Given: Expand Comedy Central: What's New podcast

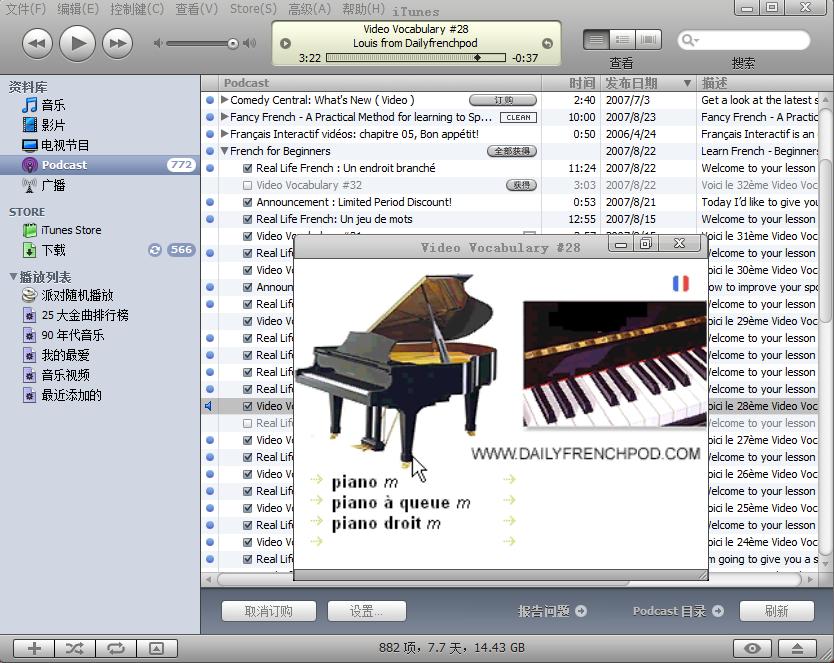Looking at the screenshot, I should pos(224,100).
